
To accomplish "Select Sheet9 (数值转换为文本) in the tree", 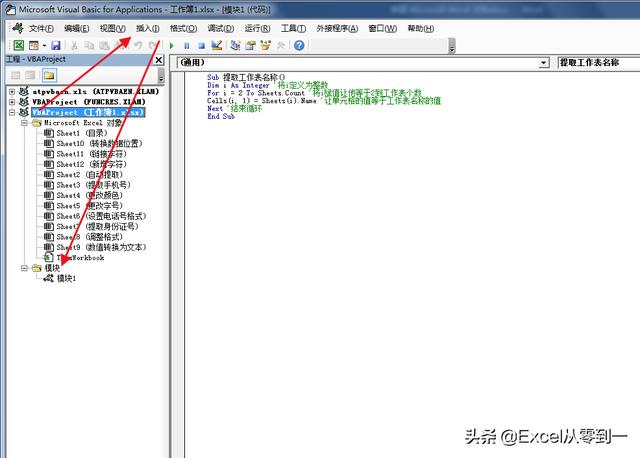I will coord(101,247).
